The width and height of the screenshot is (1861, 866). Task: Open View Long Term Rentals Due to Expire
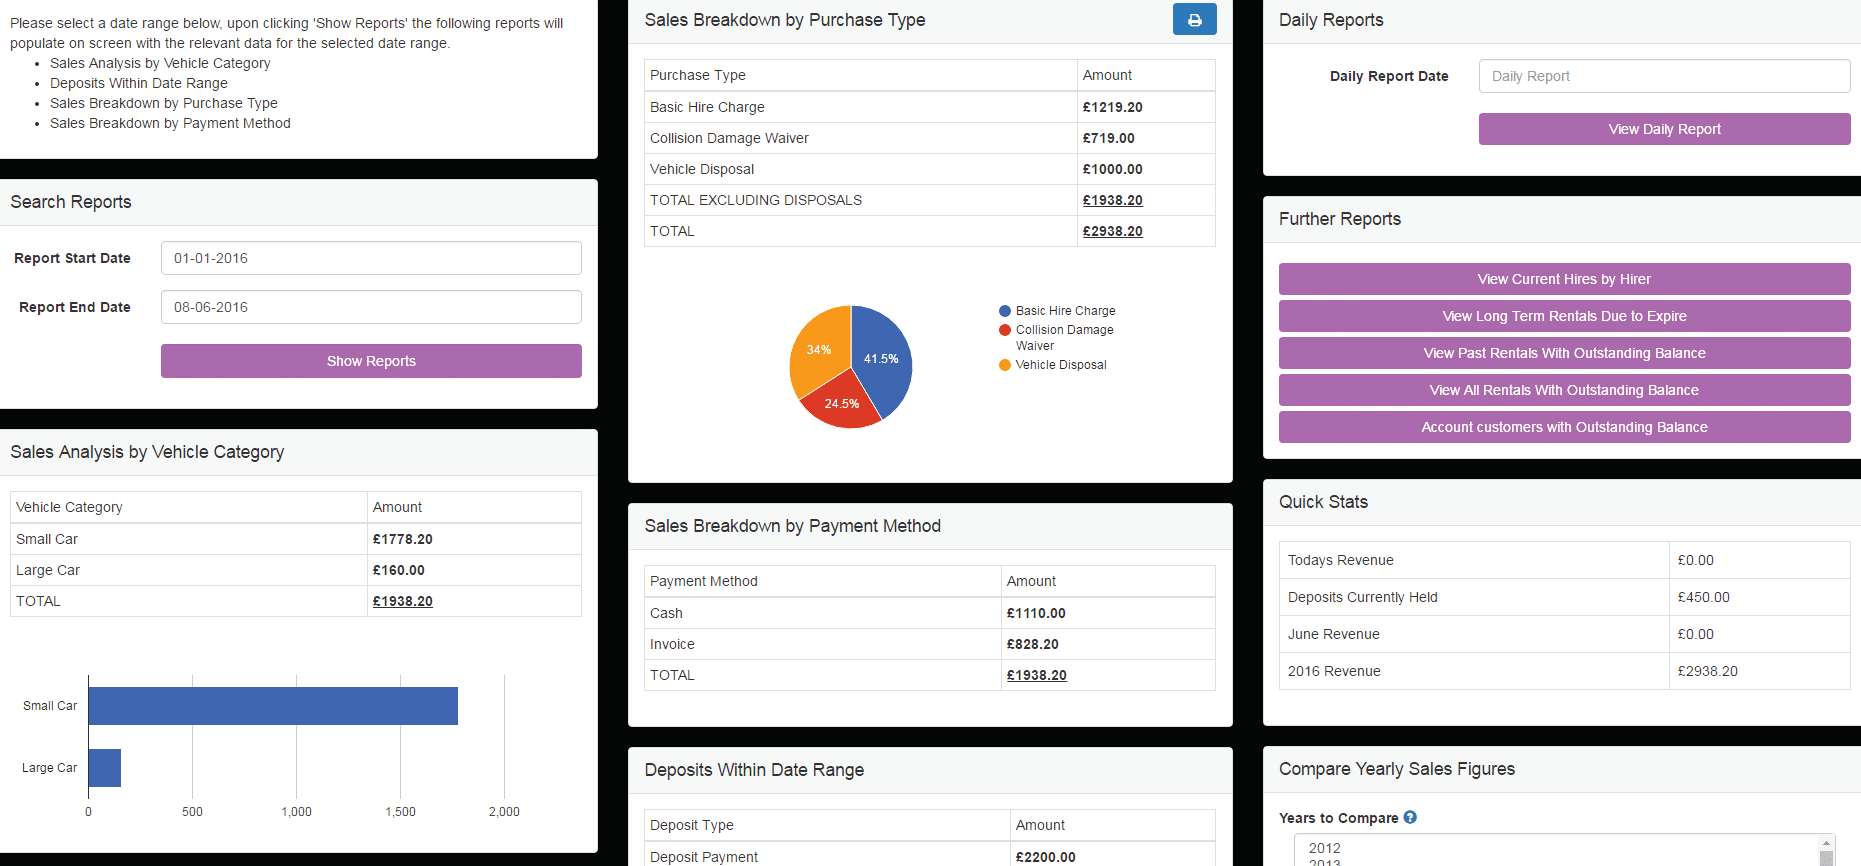pos(1564,316)
